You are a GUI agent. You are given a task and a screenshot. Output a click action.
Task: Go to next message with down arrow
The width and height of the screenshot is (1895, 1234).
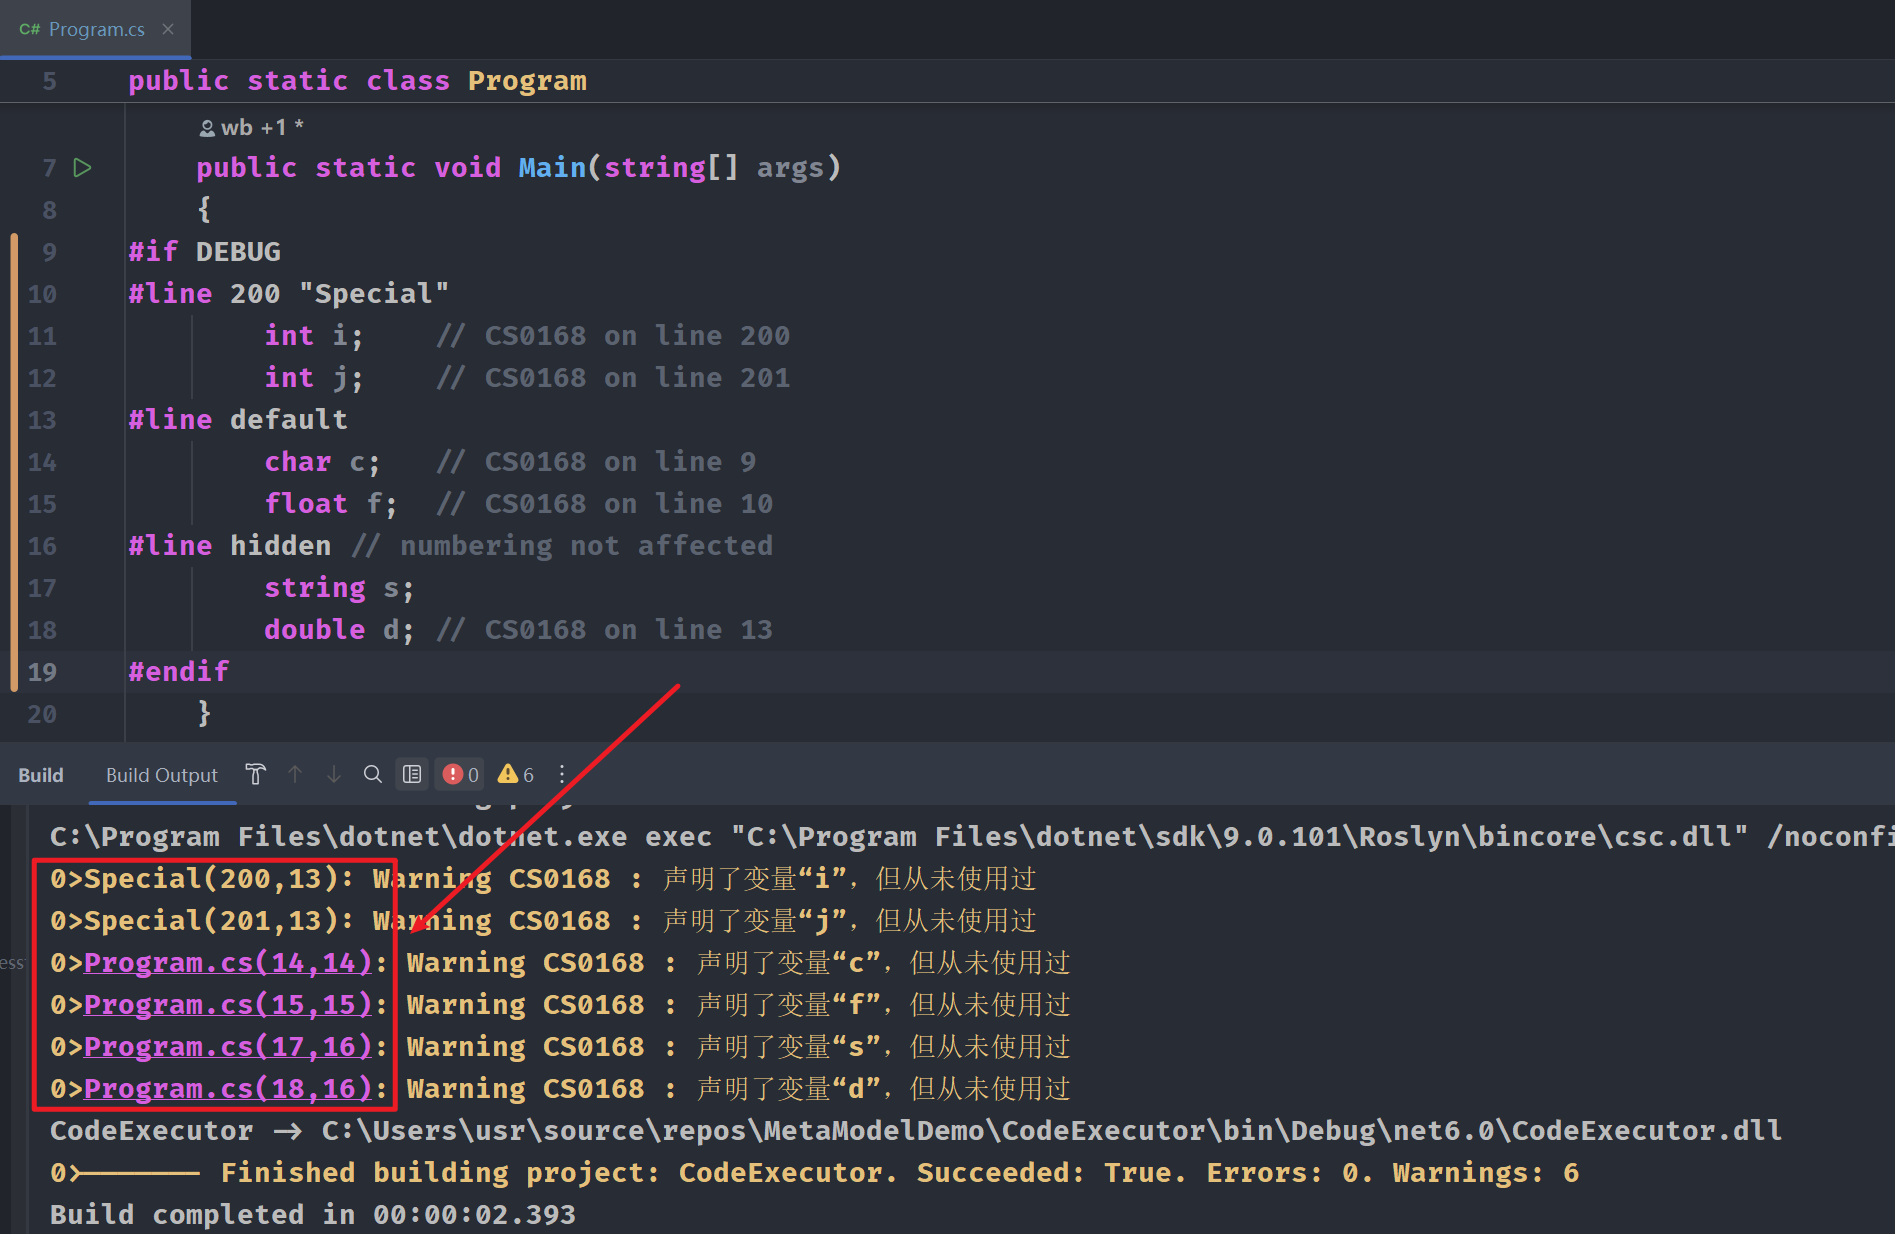(x=334, y=775)
